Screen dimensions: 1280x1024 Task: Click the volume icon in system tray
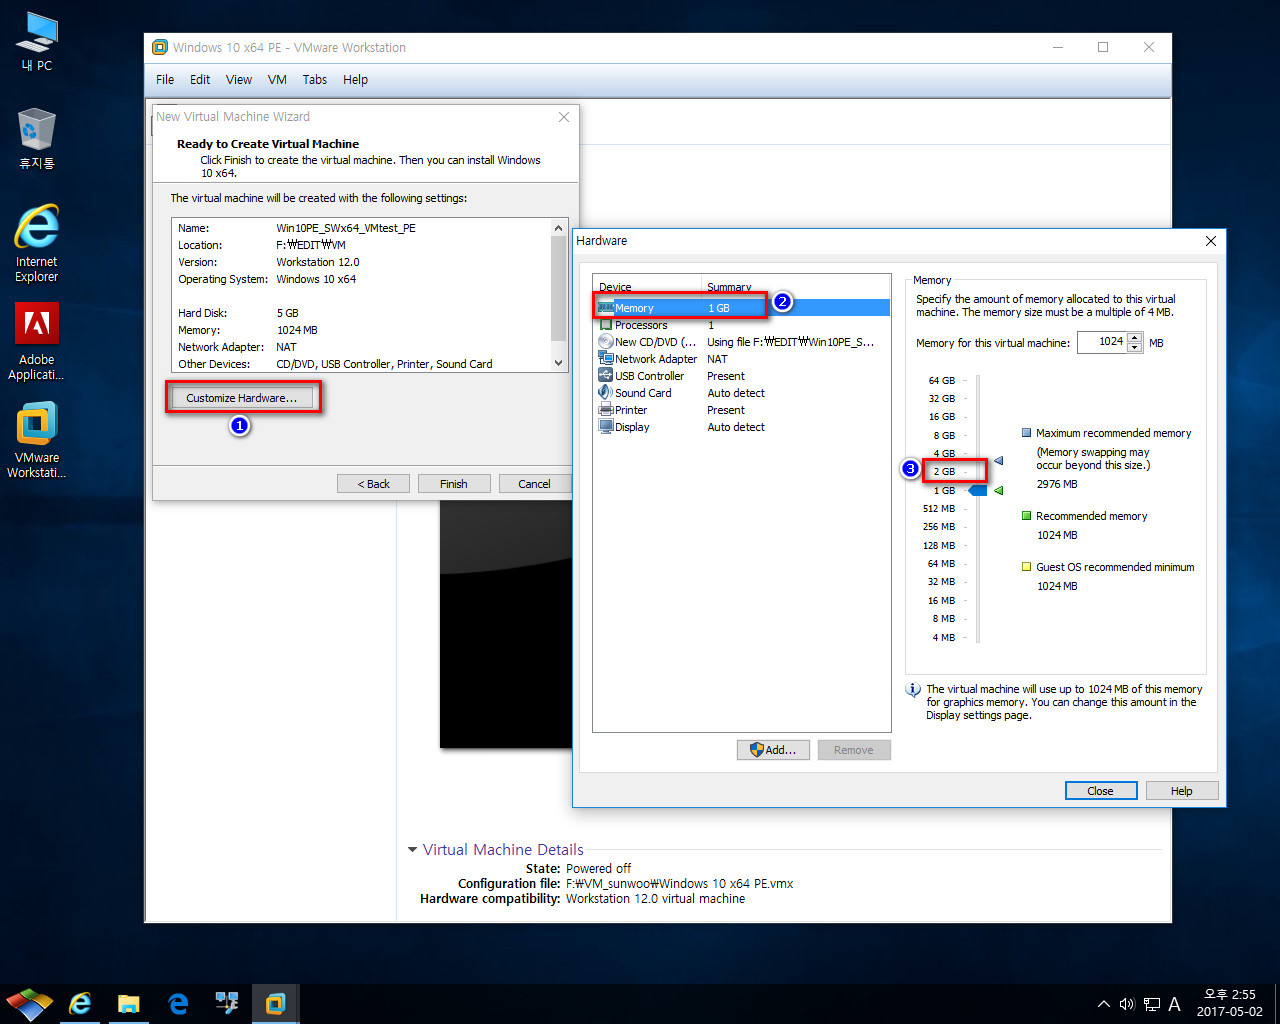pos(1127,1004)
